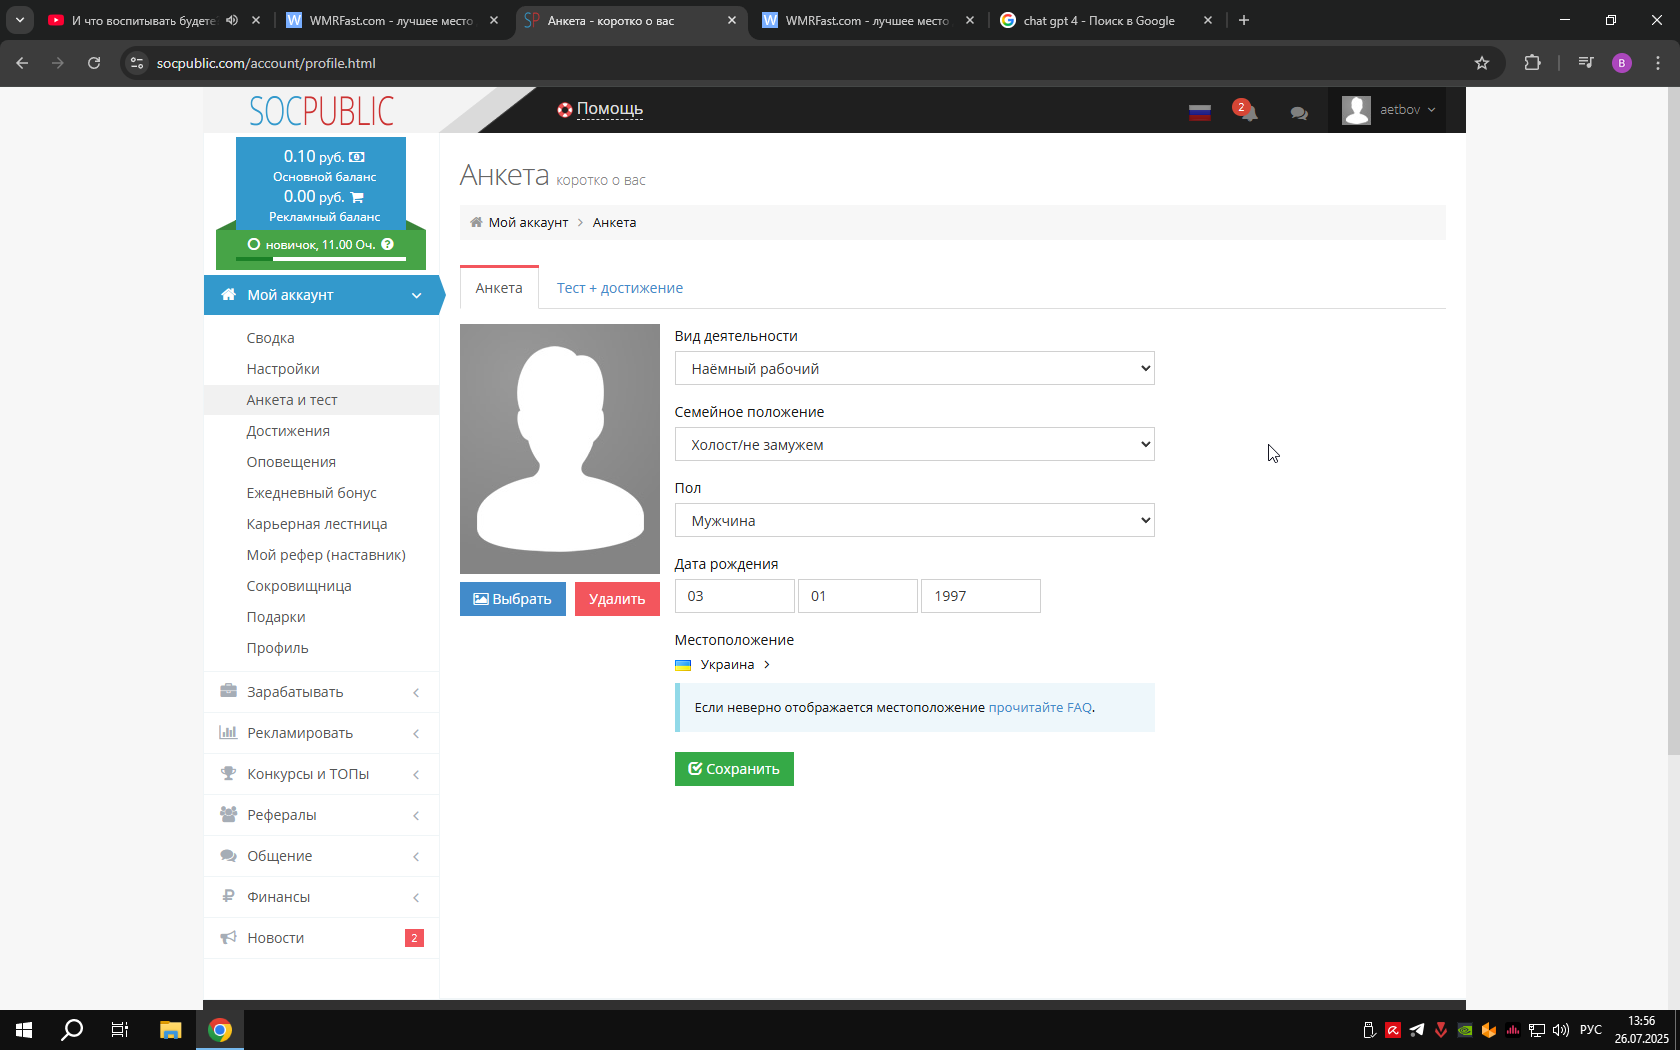The width and height of the screenshot is (1680, 1050).
Task: Reload the page
Action: [94, 63]
